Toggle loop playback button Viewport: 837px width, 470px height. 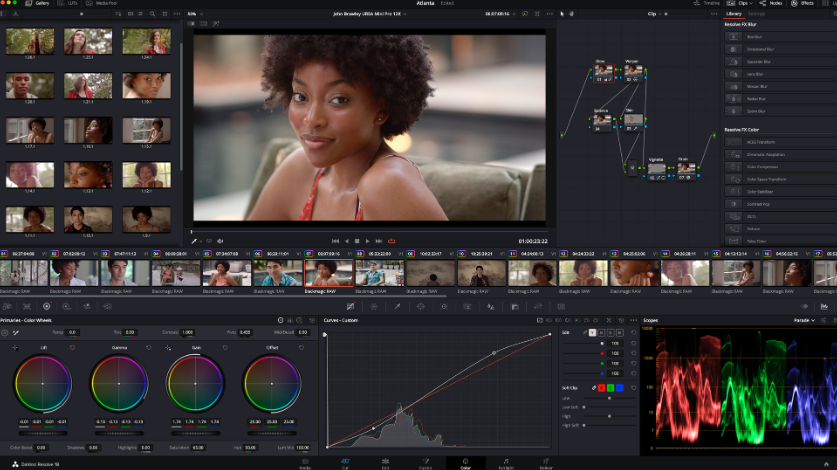392,241
